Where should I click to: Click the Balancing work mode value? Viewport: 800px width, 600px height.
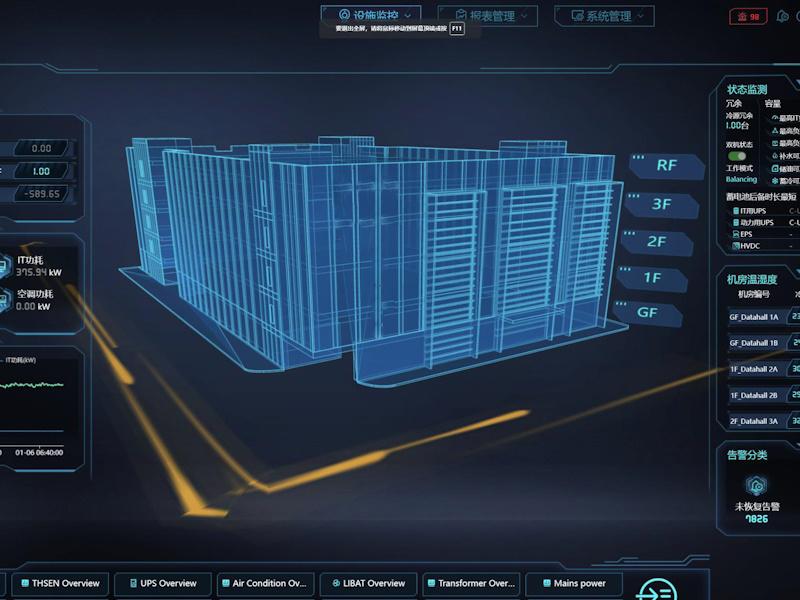(741, 179)
